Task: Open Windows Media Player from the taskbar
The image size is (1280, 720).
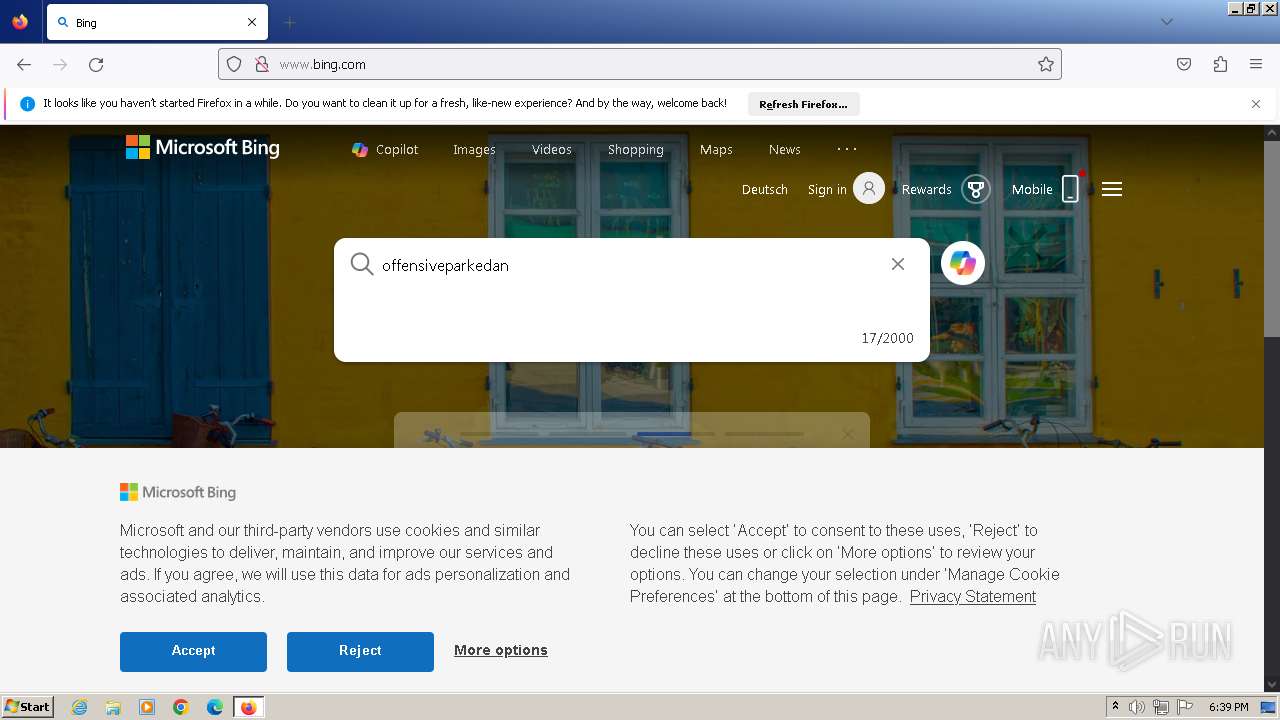Action: [x=147, y=707]
